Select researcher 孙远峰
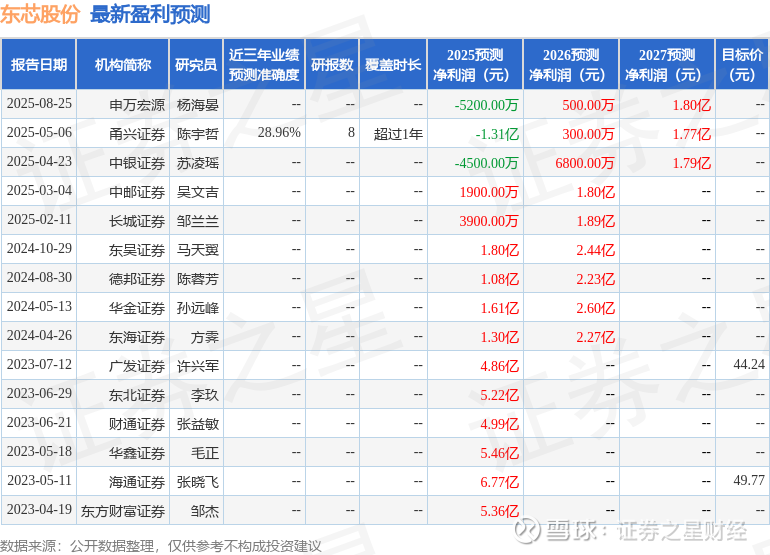770x555 pixels. tap(197, 307)
